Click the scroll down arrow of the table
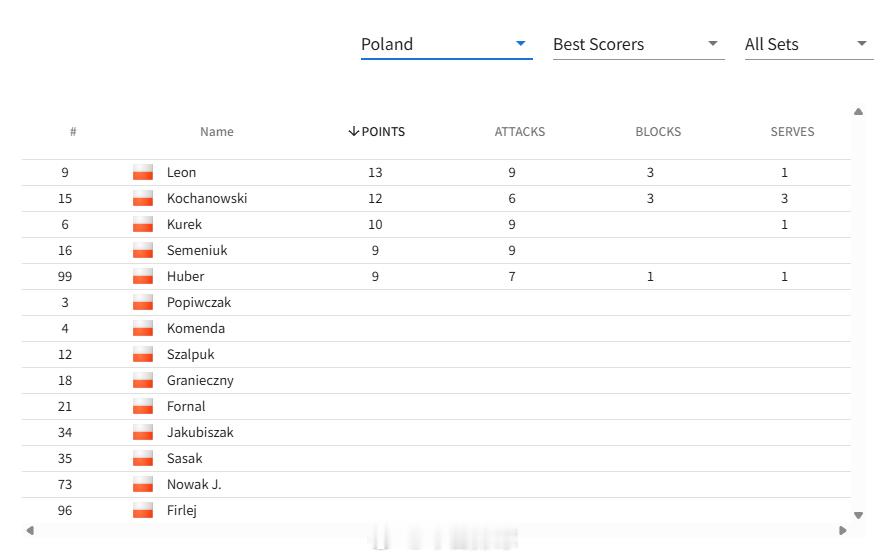The width and height of the screenshot is (888, 558). (859, 515)
